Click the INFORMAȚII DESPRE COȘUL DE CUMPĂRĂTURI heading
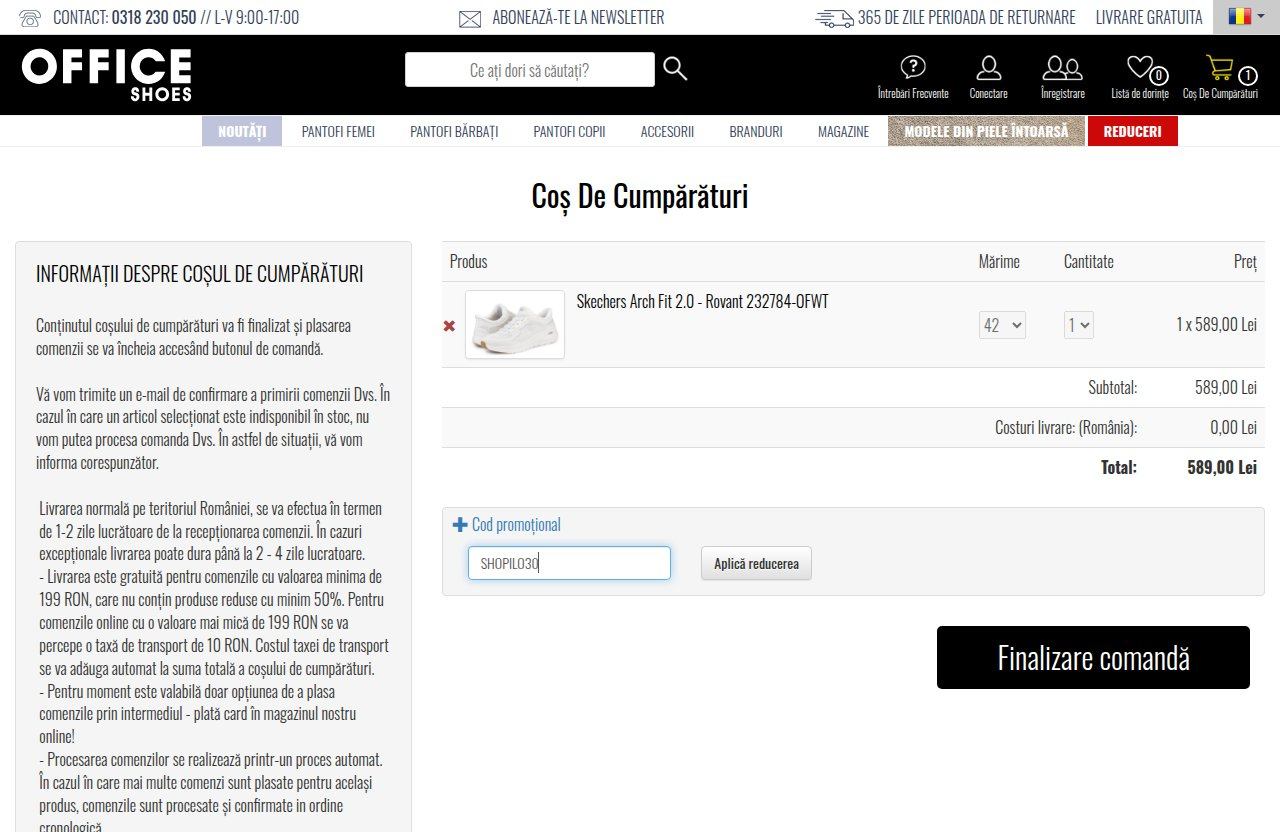Screen dimensions: 1280x832 pos(200,274)
